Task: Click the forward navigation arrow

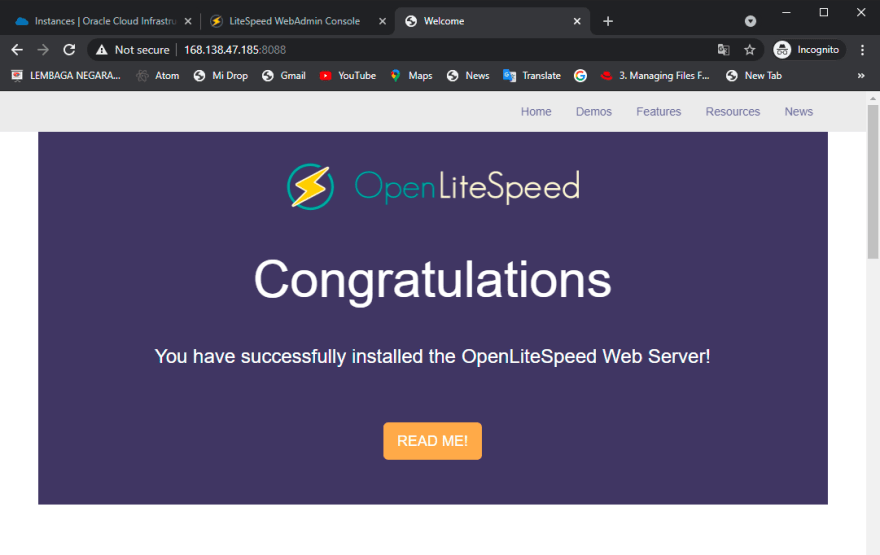Action: (x=43, y=50)
